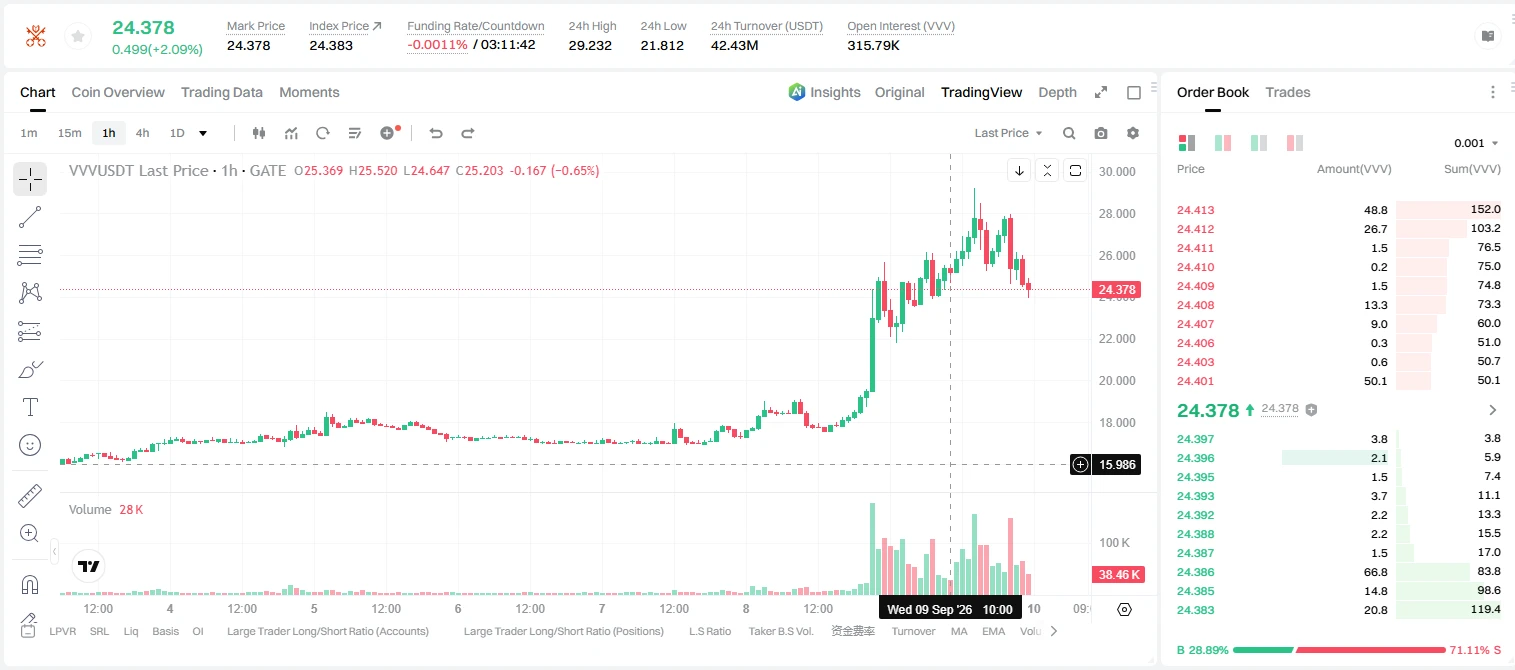Click the add alert plus icon
Screen dimensions: 1515x670
[388, 133]
